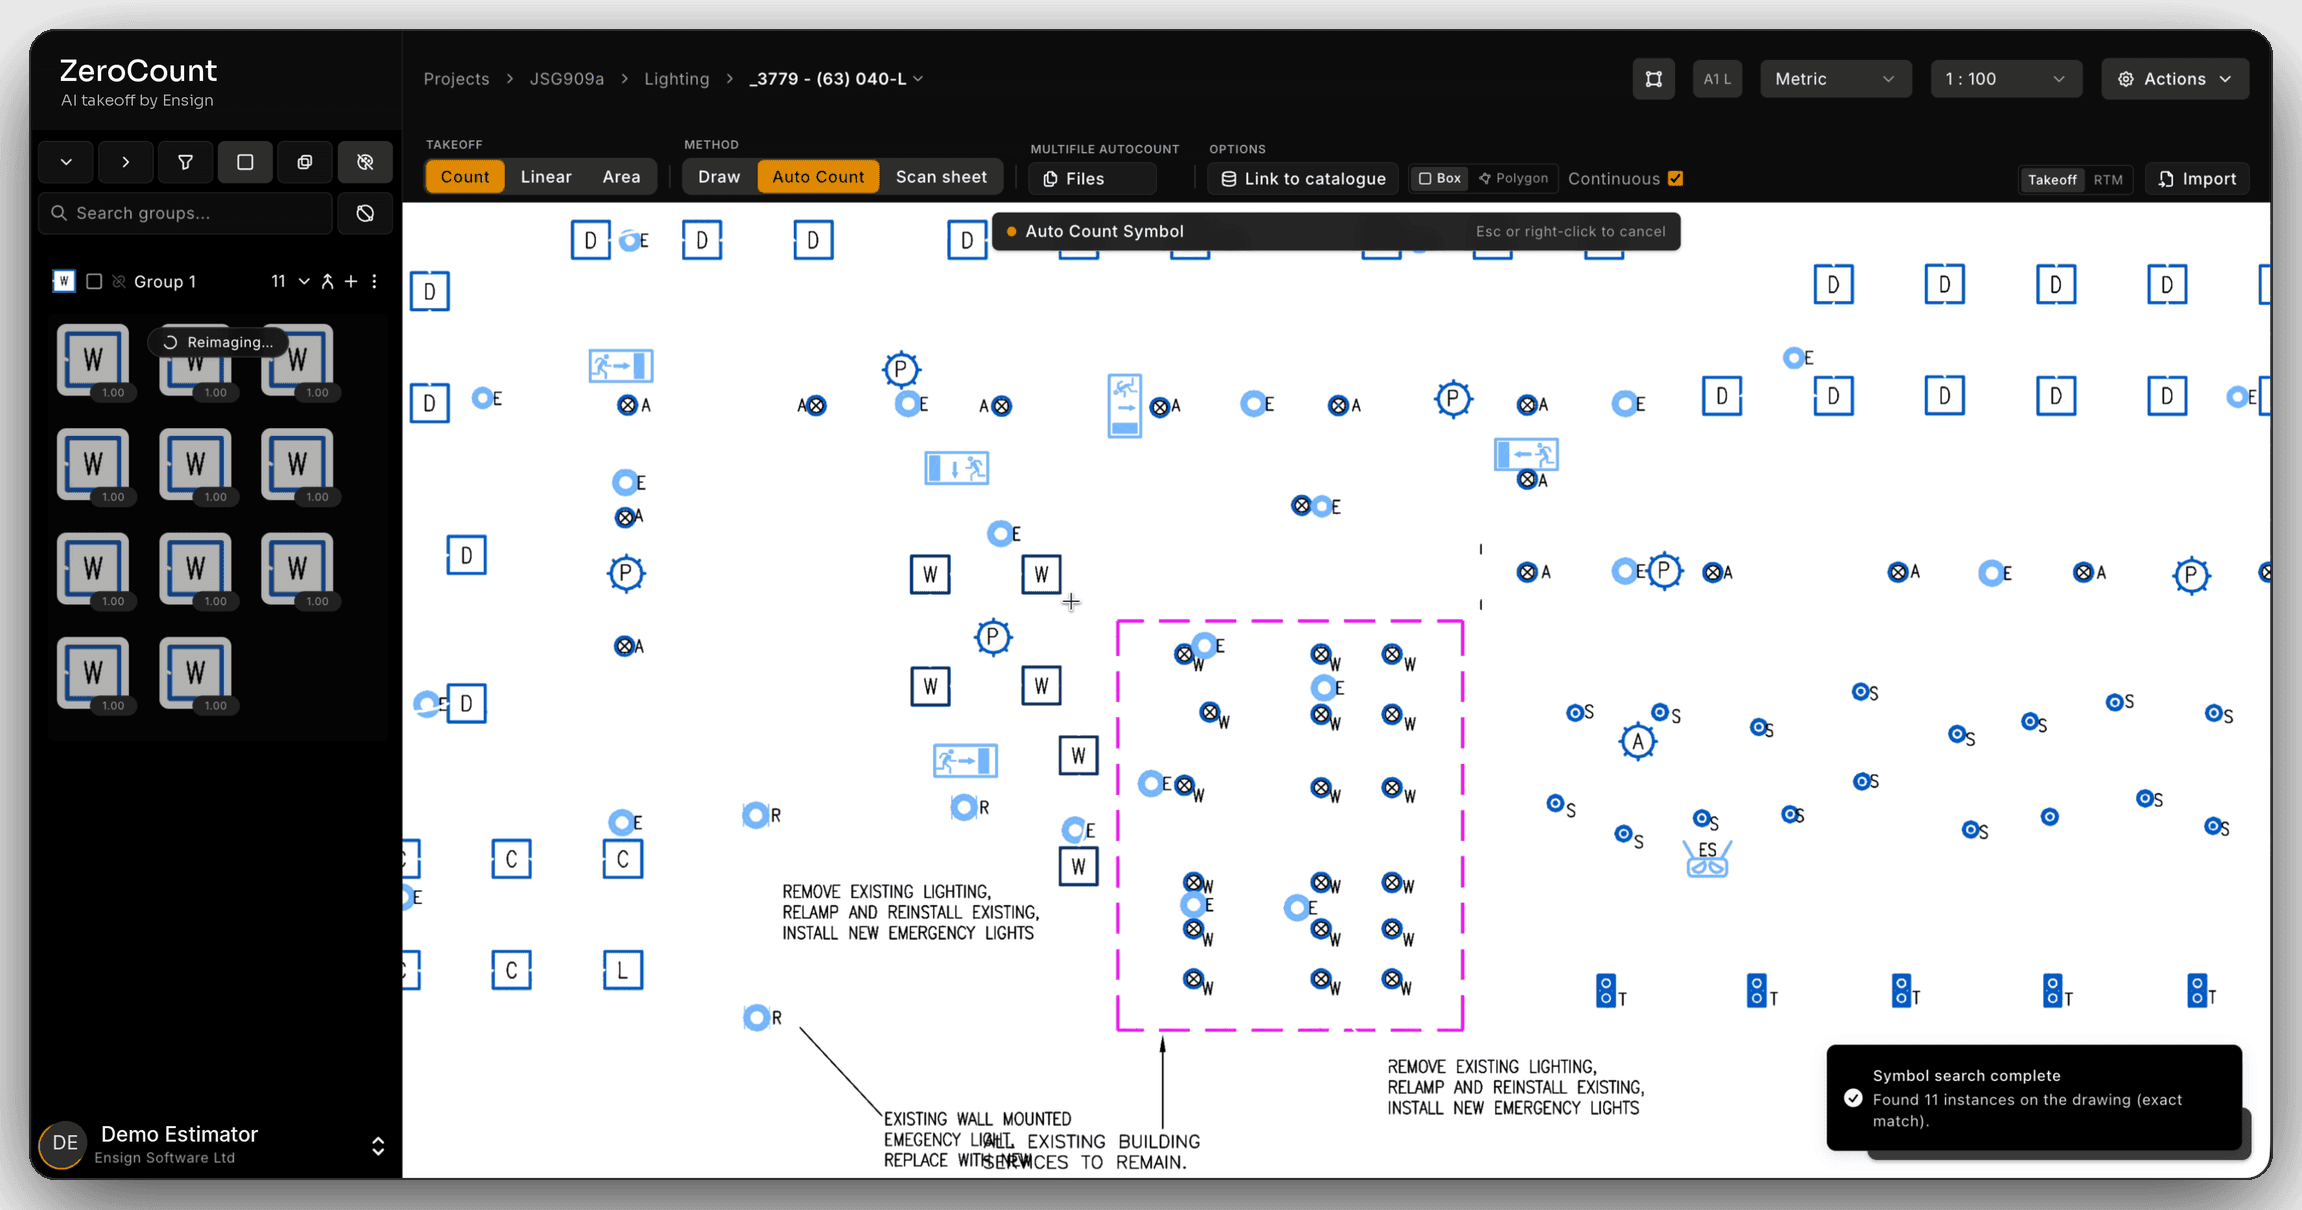The height and width of the screenshot is (1210, 2302).
Task: Switch to RTM mode
Action: coord(2108,180)
